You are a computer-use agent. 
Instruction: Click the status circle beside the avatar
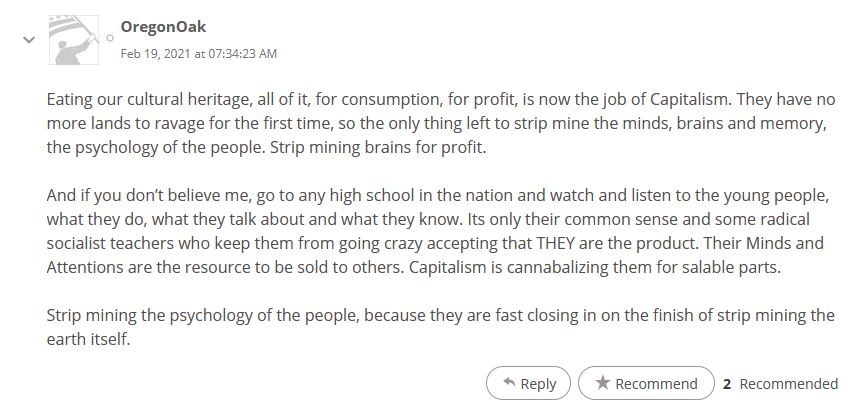(x=110, y=38)
